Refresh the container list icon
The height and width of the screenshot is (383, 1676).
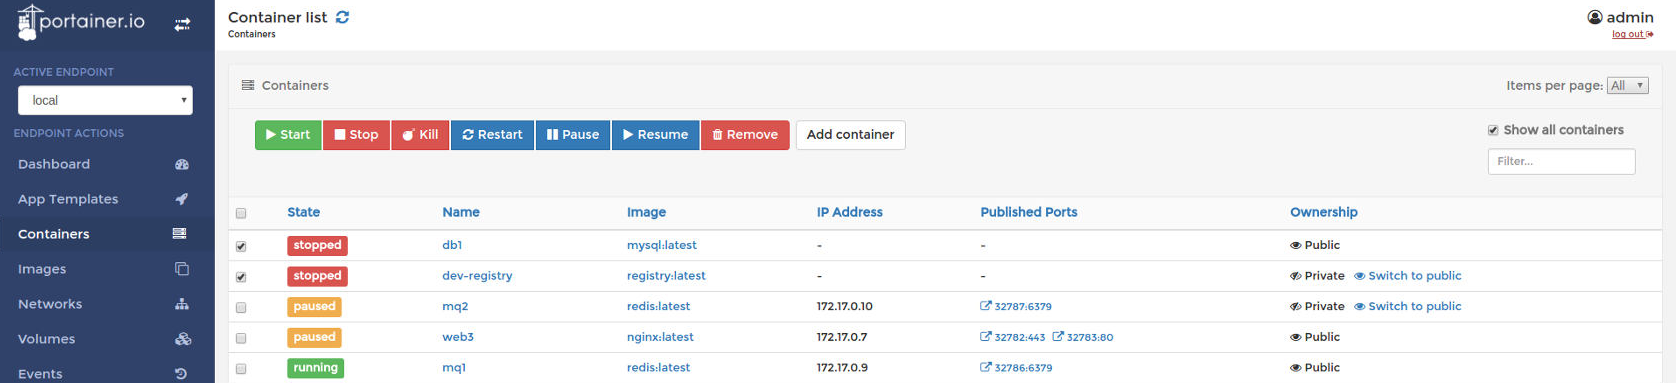(x=342, y=17)
